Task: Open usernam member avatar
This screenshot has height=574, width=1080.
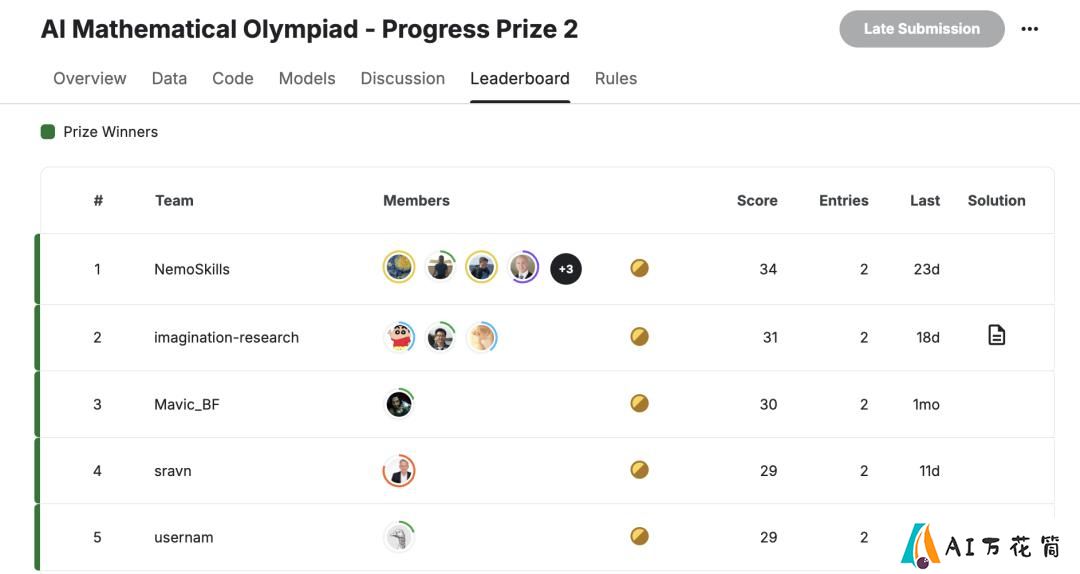Action: (x=399, y=537)
